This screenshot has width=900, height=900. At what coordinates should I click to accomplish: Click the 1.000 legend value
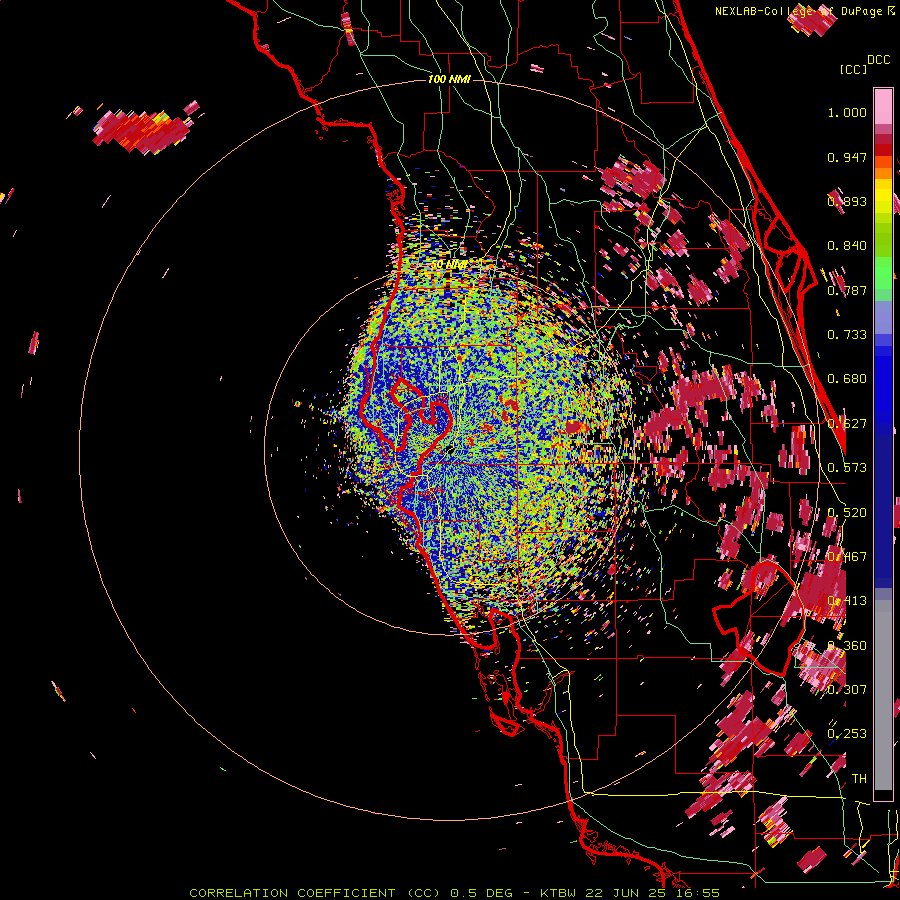pyautogui.click(x=847, y=112)
